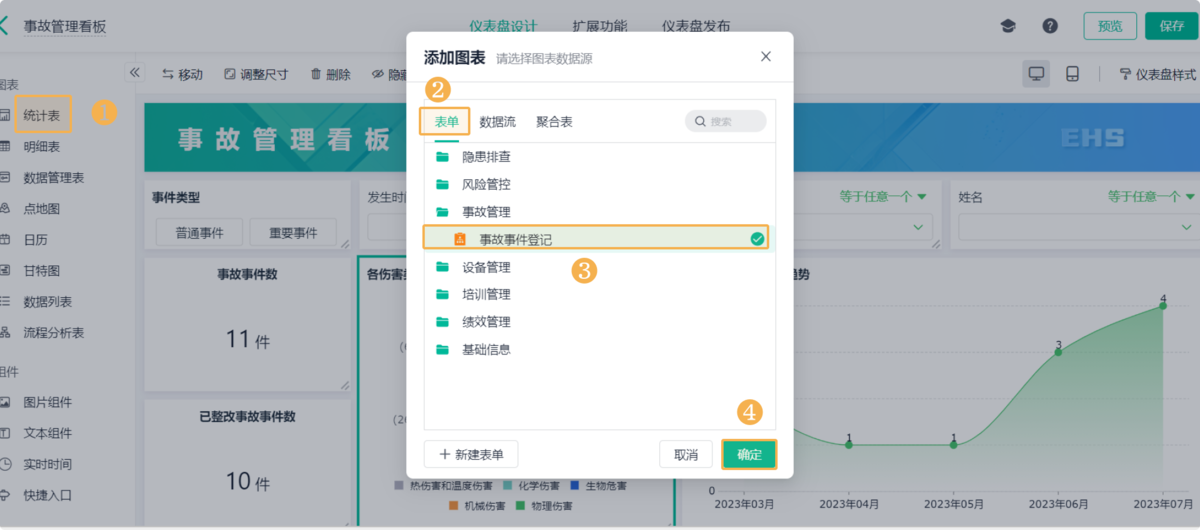Click the 新建表单 button
Viewport: 1200px width, 530px height.
coord(471,454)
